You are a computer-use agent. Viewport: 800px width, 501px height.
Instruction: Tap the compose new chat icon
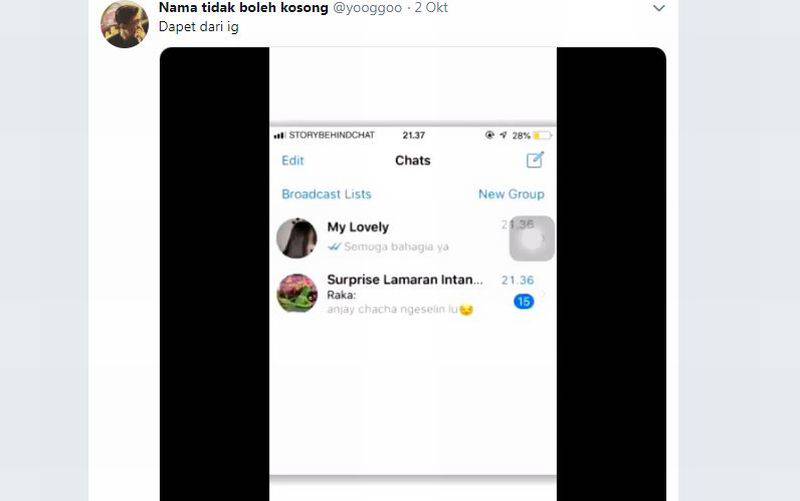click(x=535, y=160)
